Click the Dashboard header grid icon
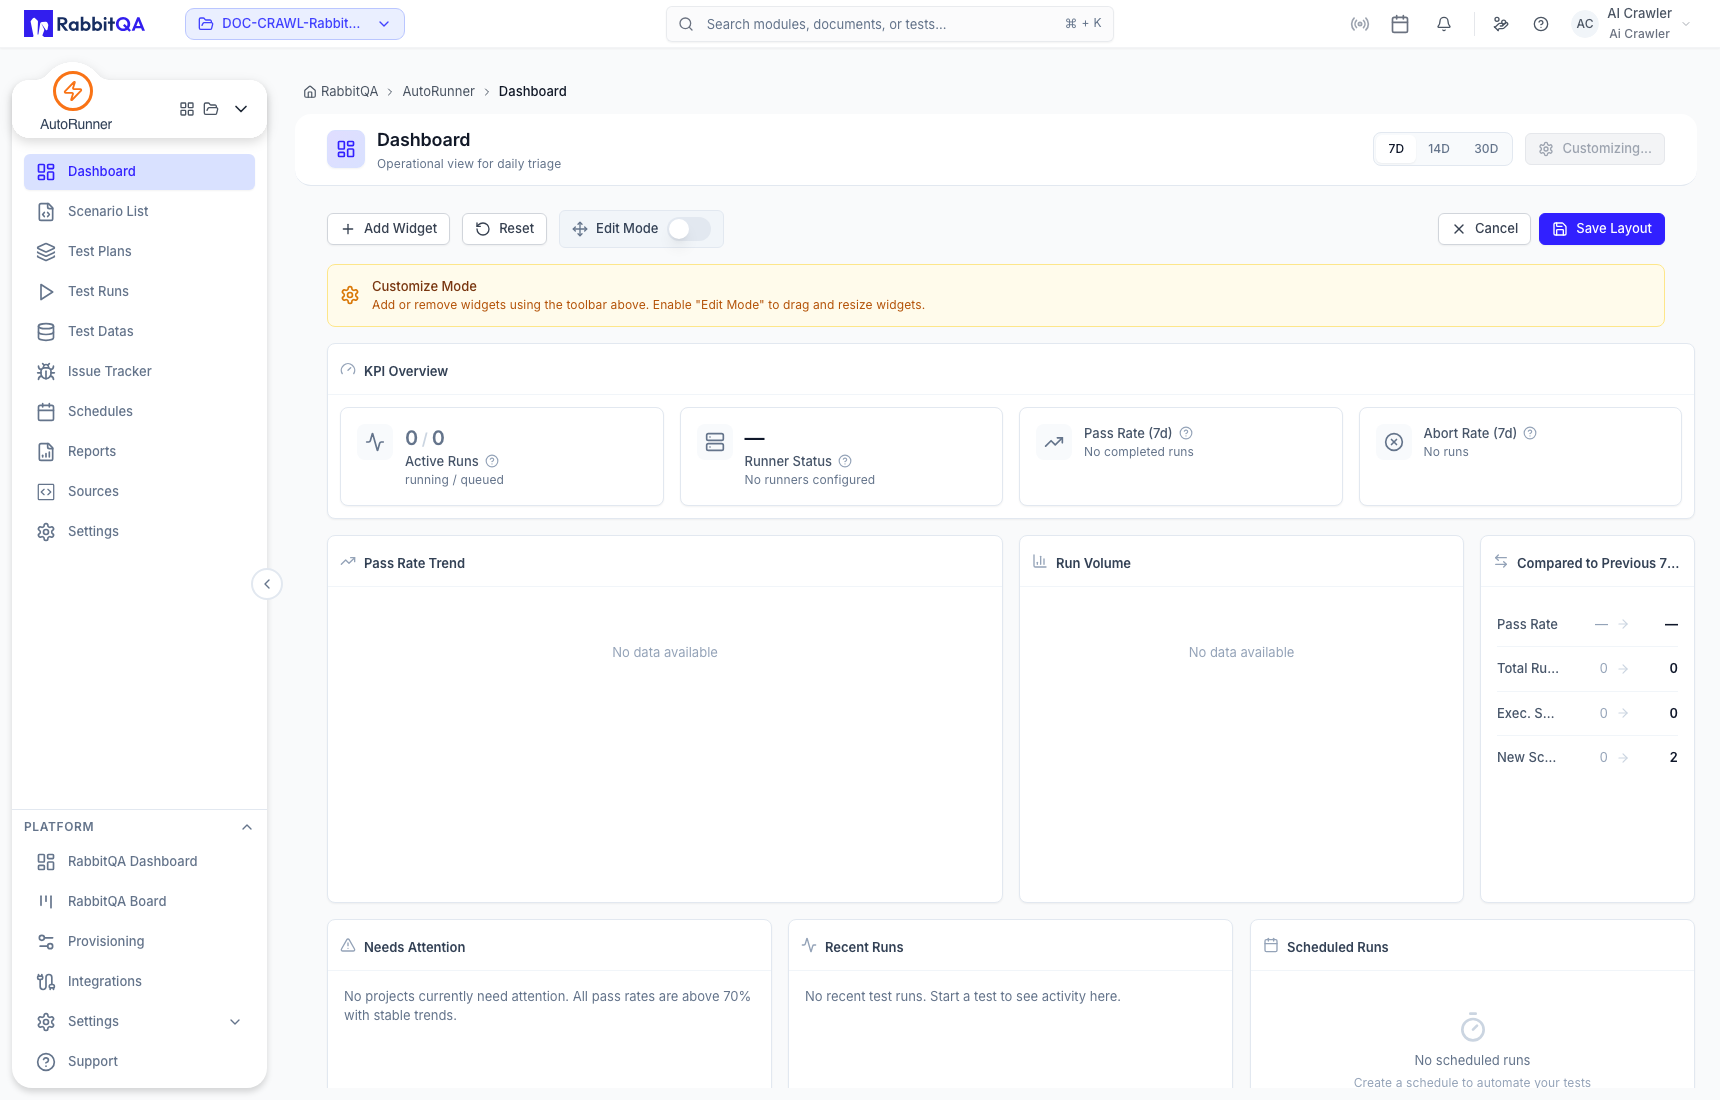Screen dimensions: 1720x1100 pyautogui.click(x=346, y=149)
